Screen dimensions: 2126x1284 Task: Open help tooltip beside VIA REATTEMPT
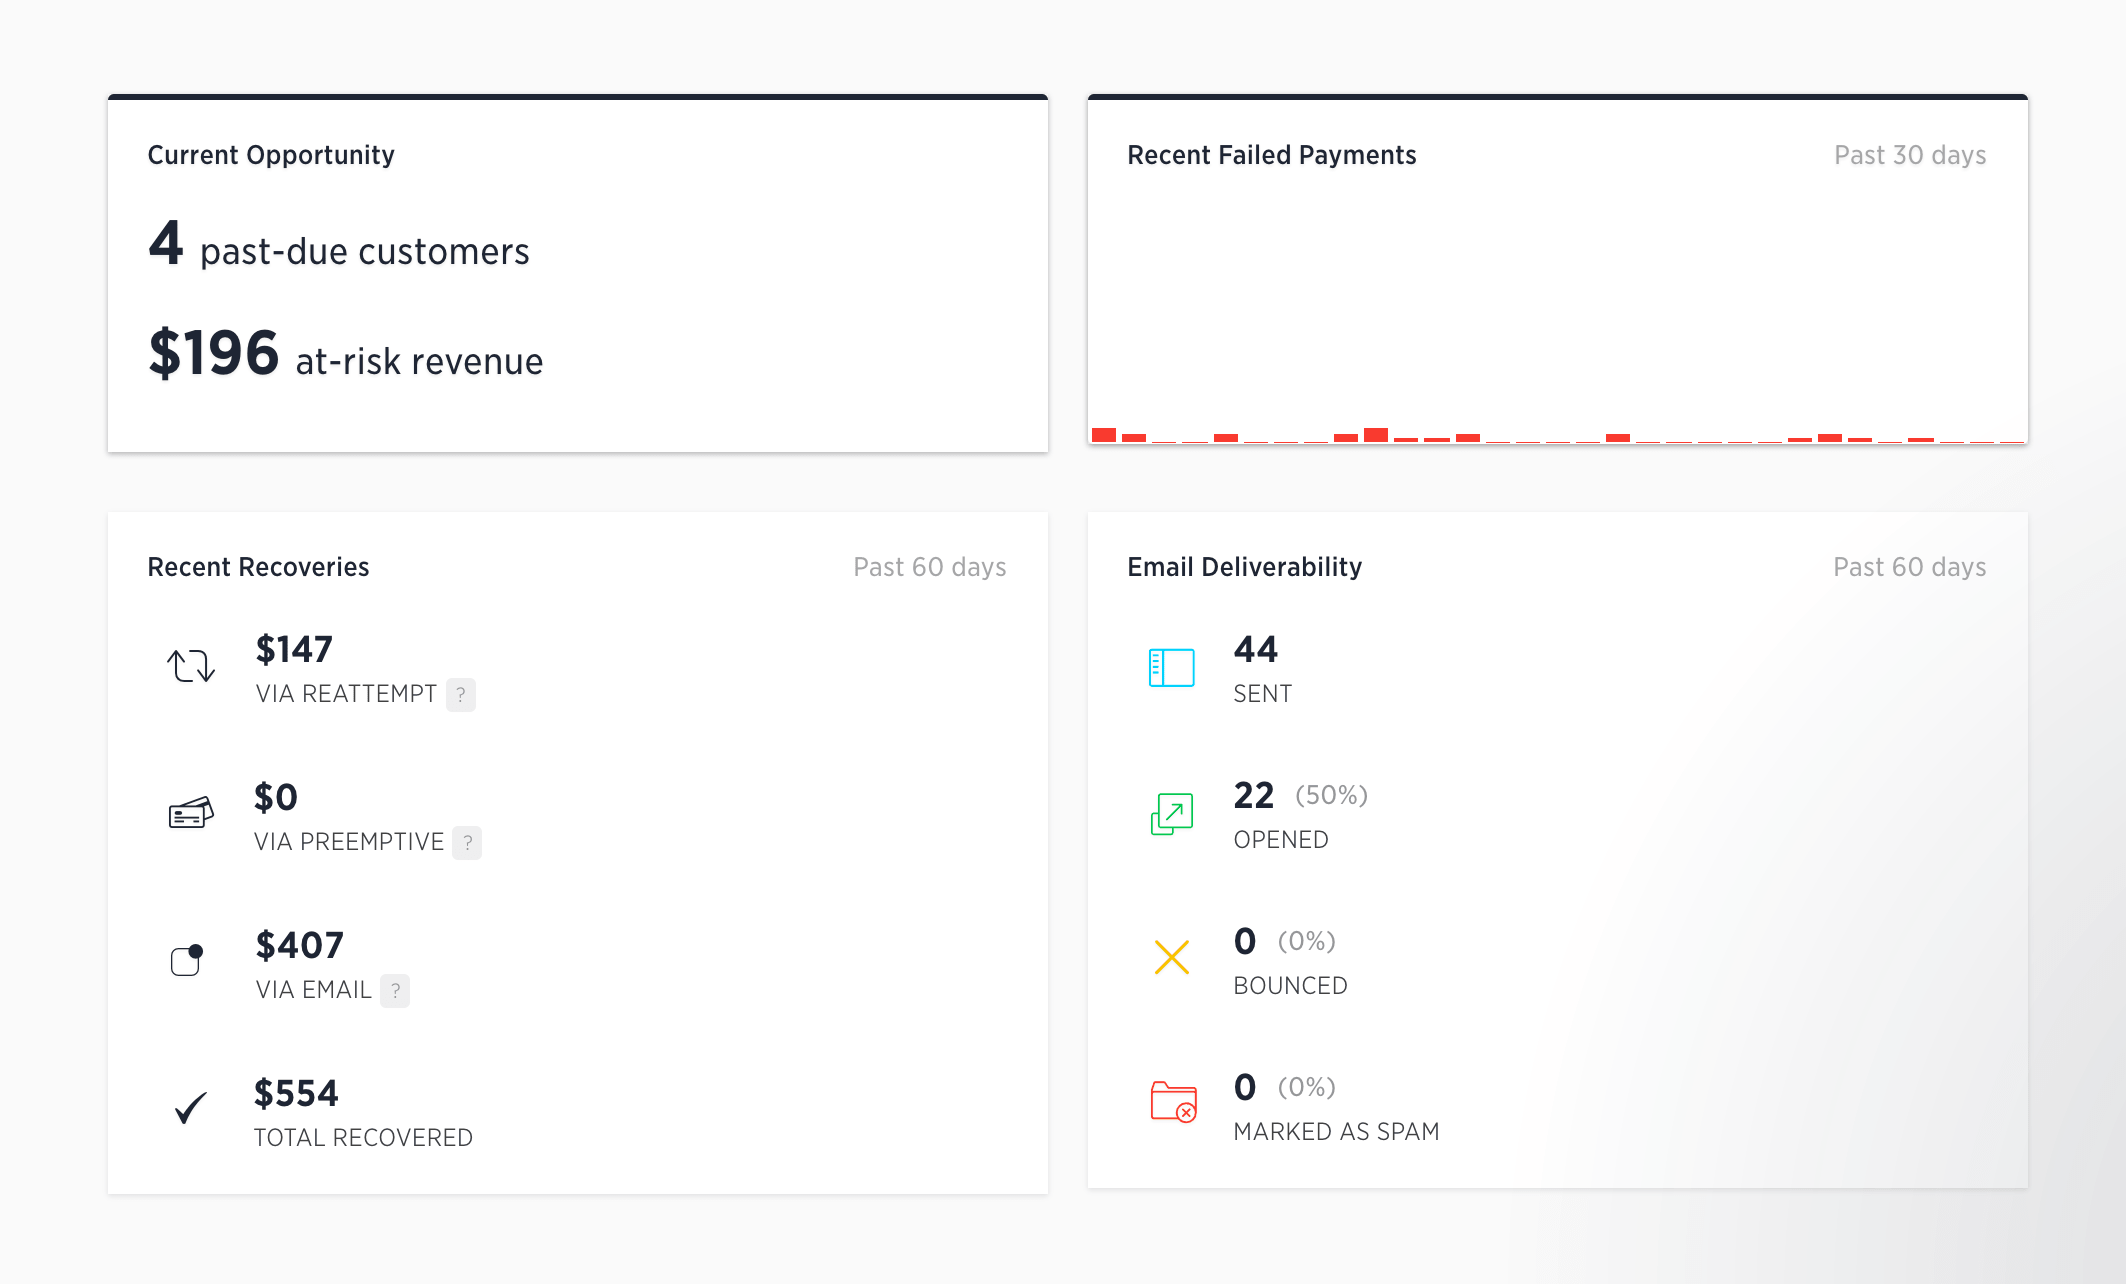(460, 694)
